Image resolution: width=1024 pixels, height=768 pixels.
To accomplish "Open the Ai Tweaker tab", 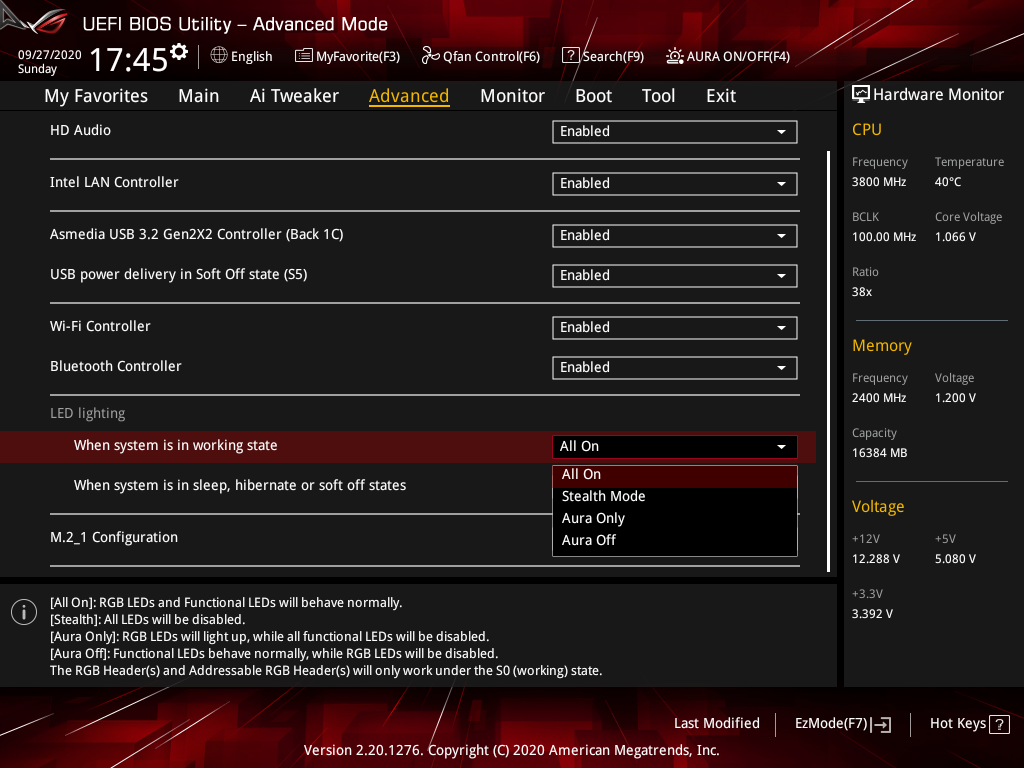I will click(x=294, y=96).
